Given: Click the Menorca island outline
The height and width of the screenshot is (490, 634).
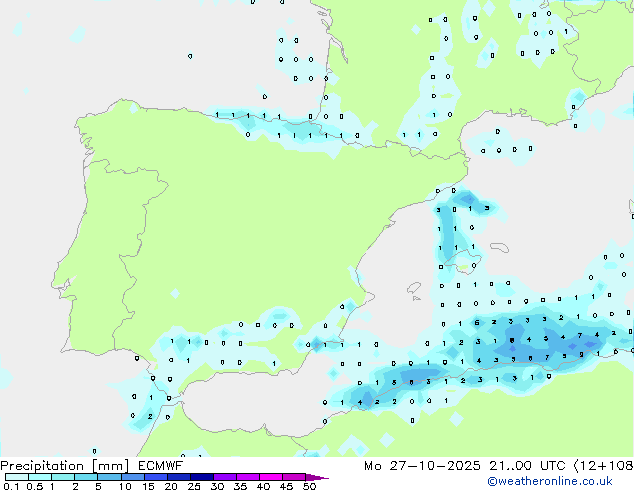Looking at the screenshot, I should coord(499,247).
